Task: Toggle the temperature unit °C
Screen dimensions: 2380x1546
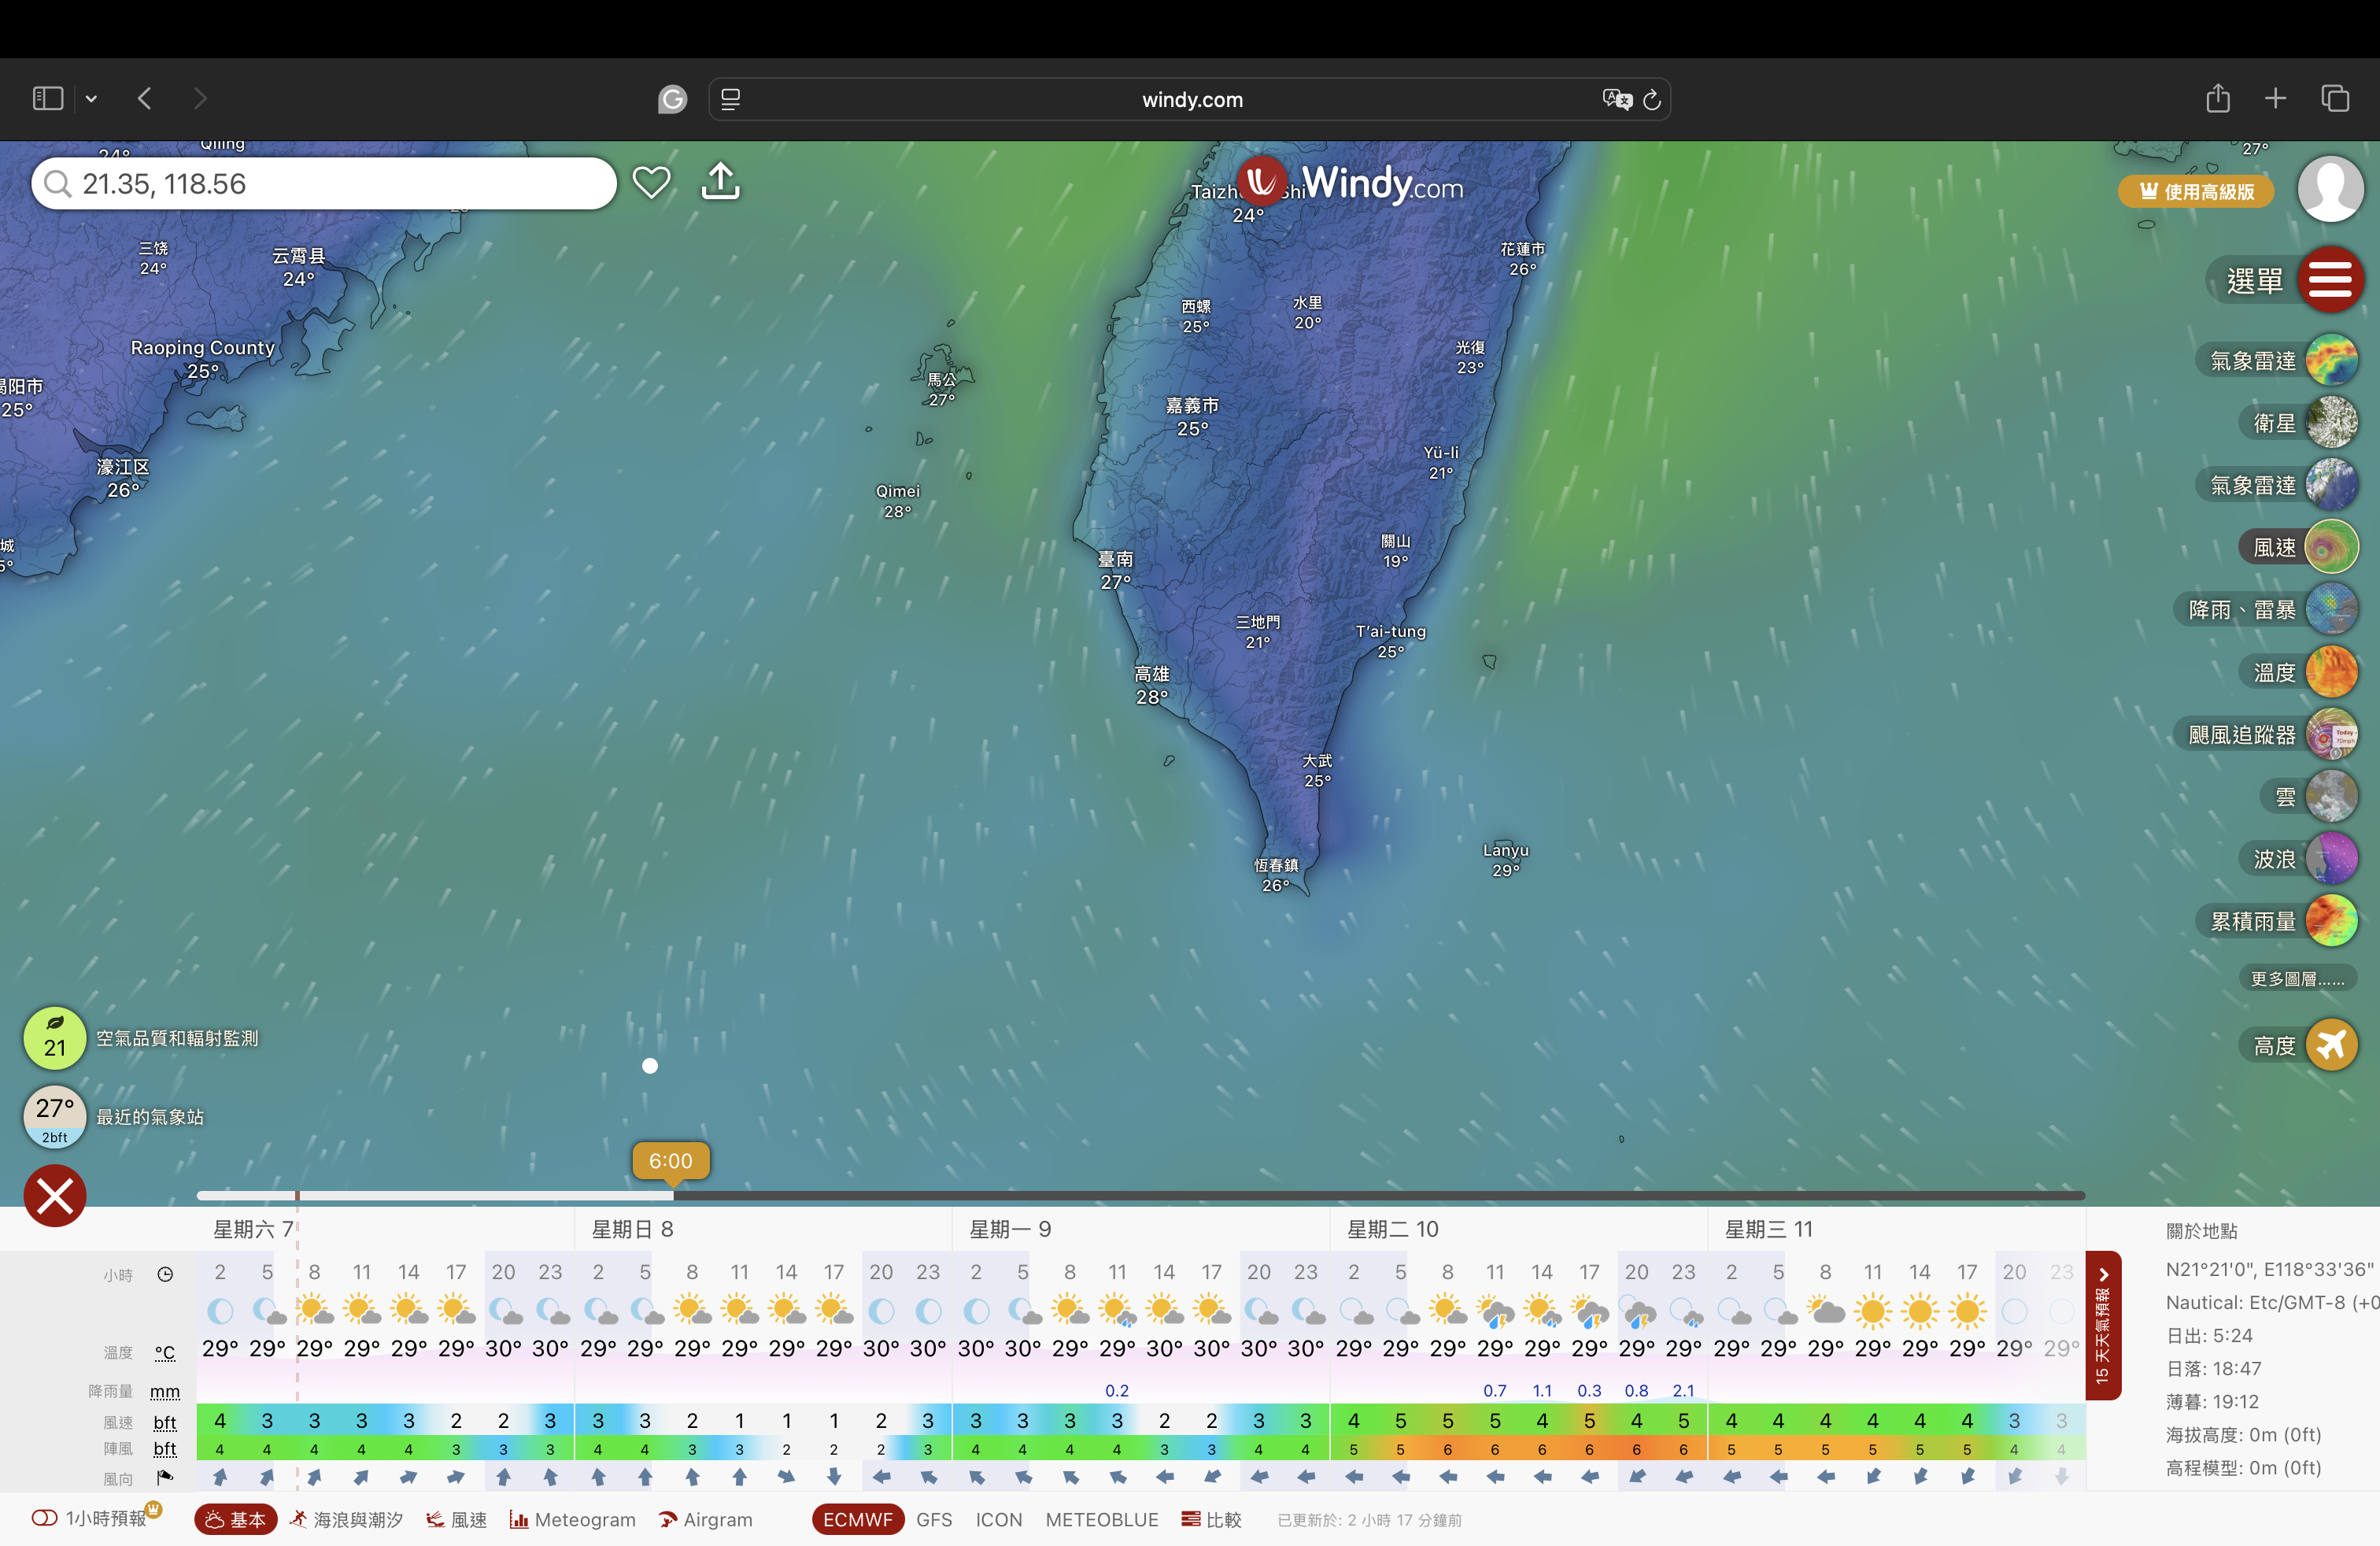Action: 165,1352
